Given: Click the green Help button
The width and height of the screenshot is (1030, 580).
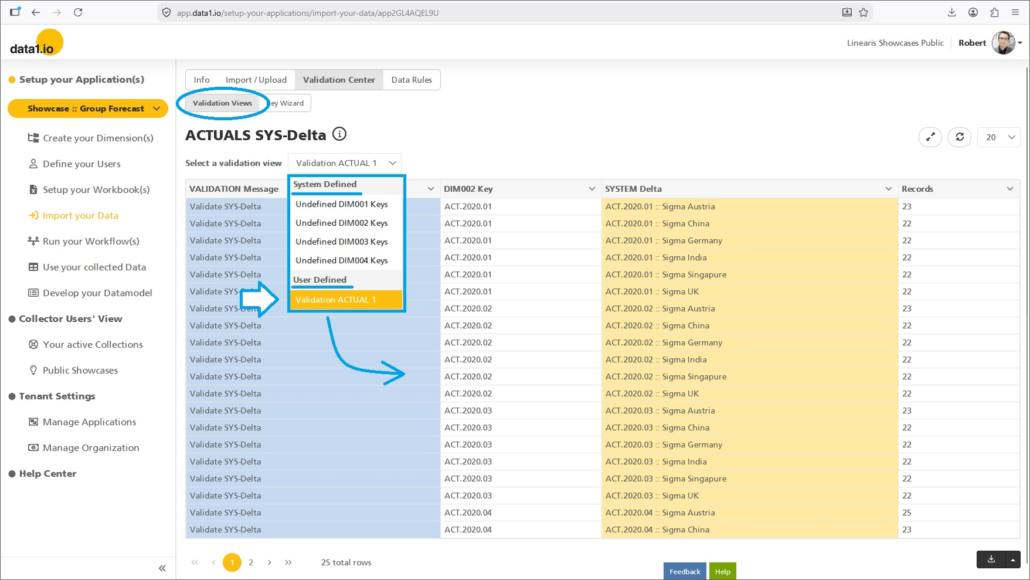Looking at the screenshot, I should (722, 571).
